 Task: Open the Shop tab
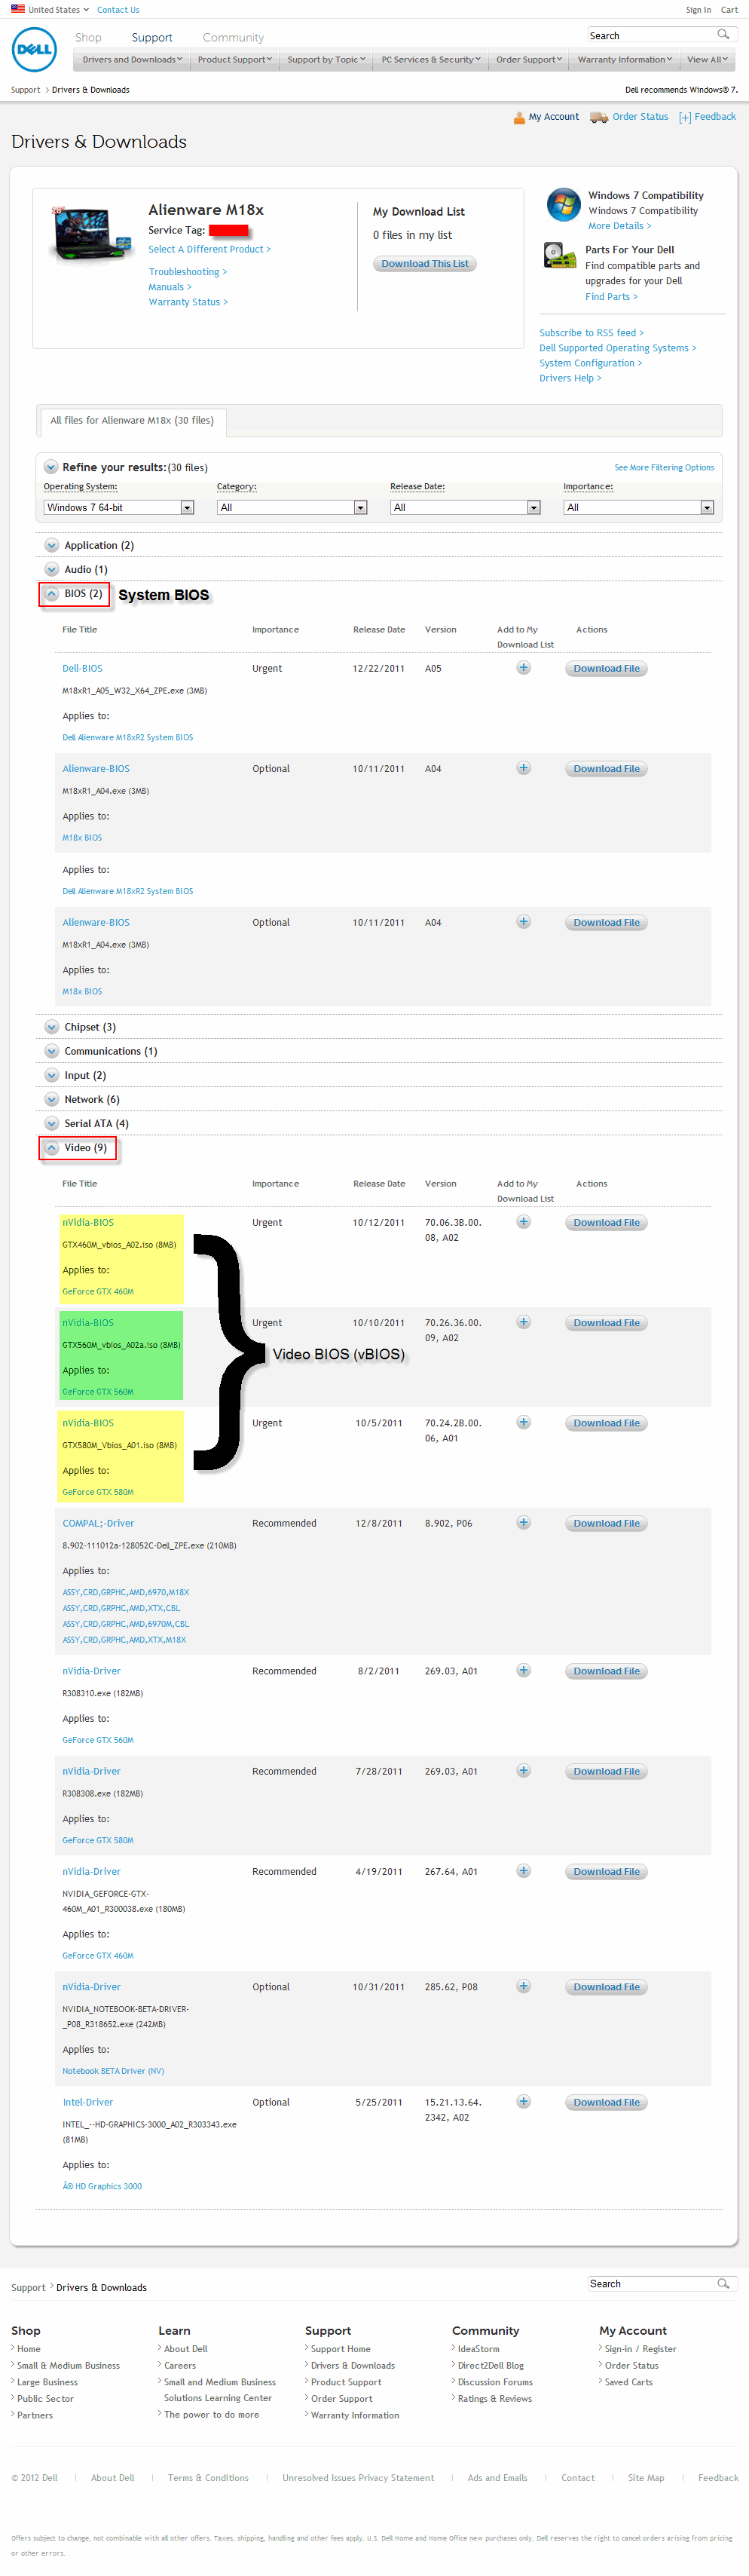[88, 38]
